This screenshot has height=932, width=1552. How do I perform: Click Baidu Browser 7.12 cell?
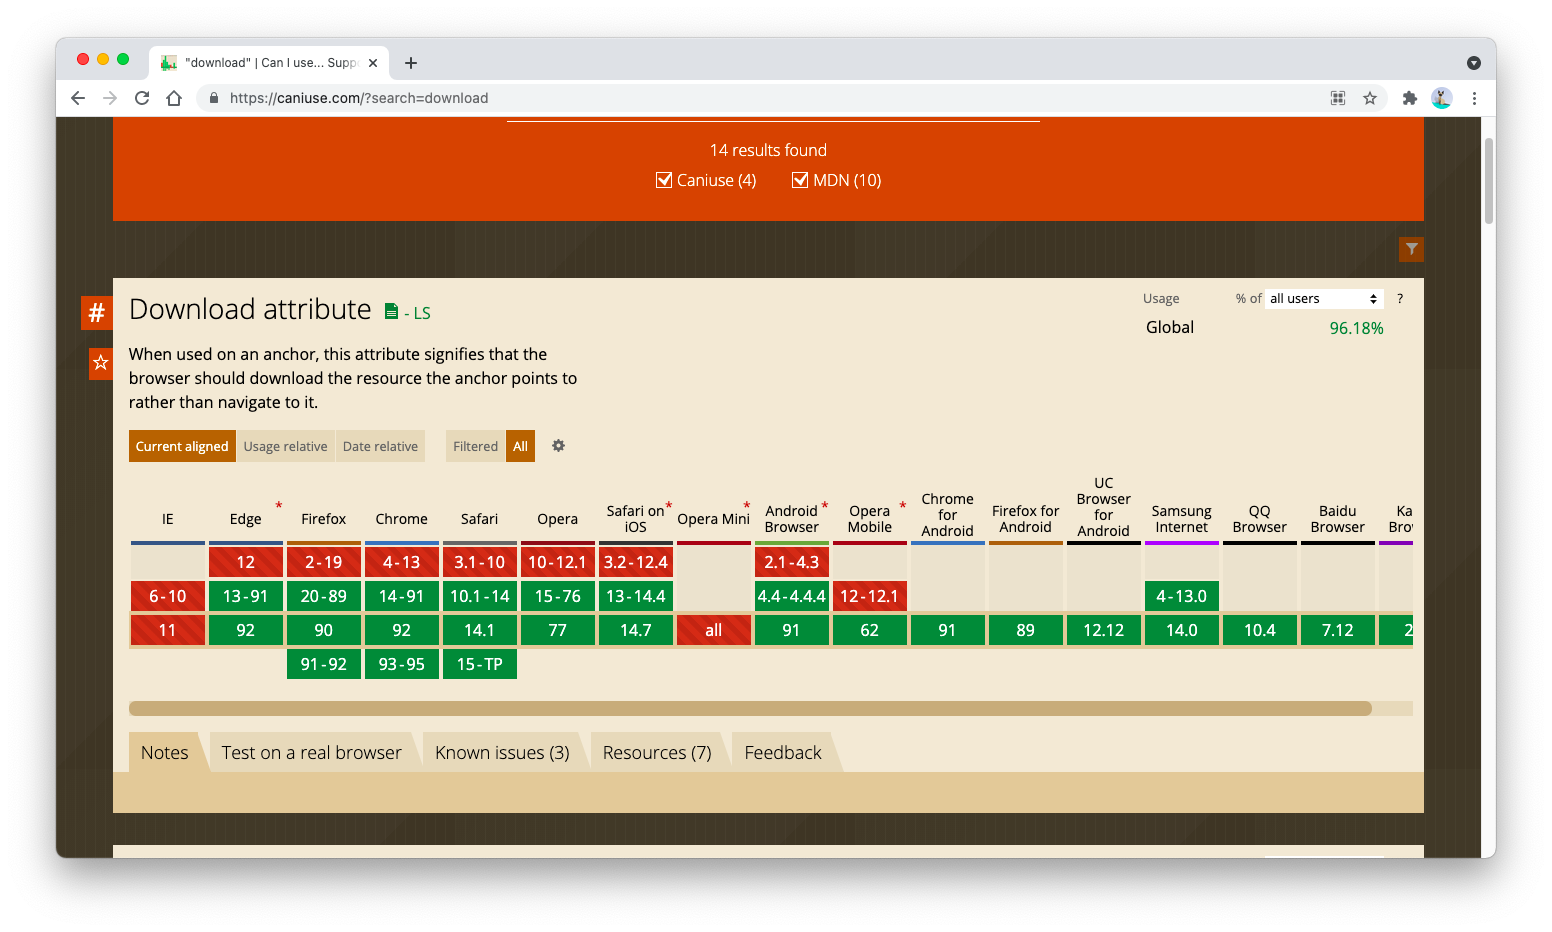click(x=1338, y=630)
